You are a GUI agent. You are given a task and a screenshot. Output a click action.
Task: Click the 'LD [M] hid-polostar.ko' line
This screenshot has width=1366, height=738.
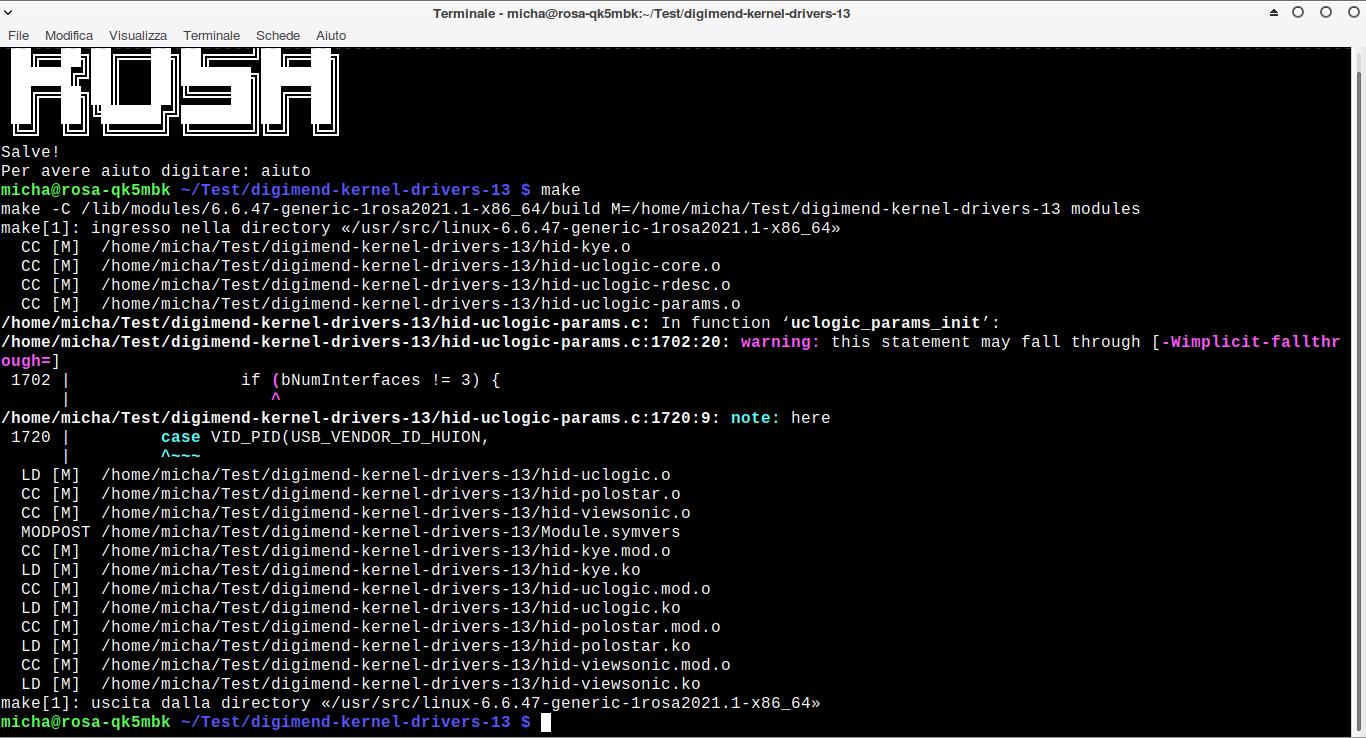356,646
